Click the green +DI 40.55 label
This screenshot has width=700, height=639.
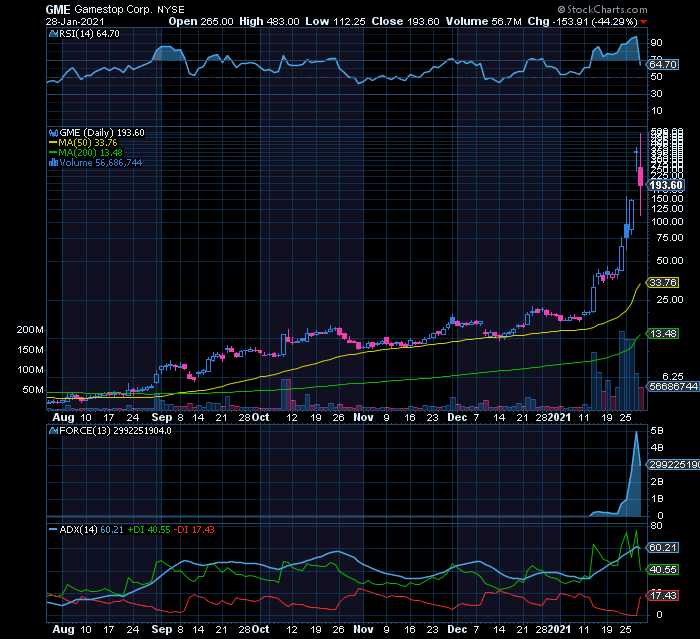149,530
